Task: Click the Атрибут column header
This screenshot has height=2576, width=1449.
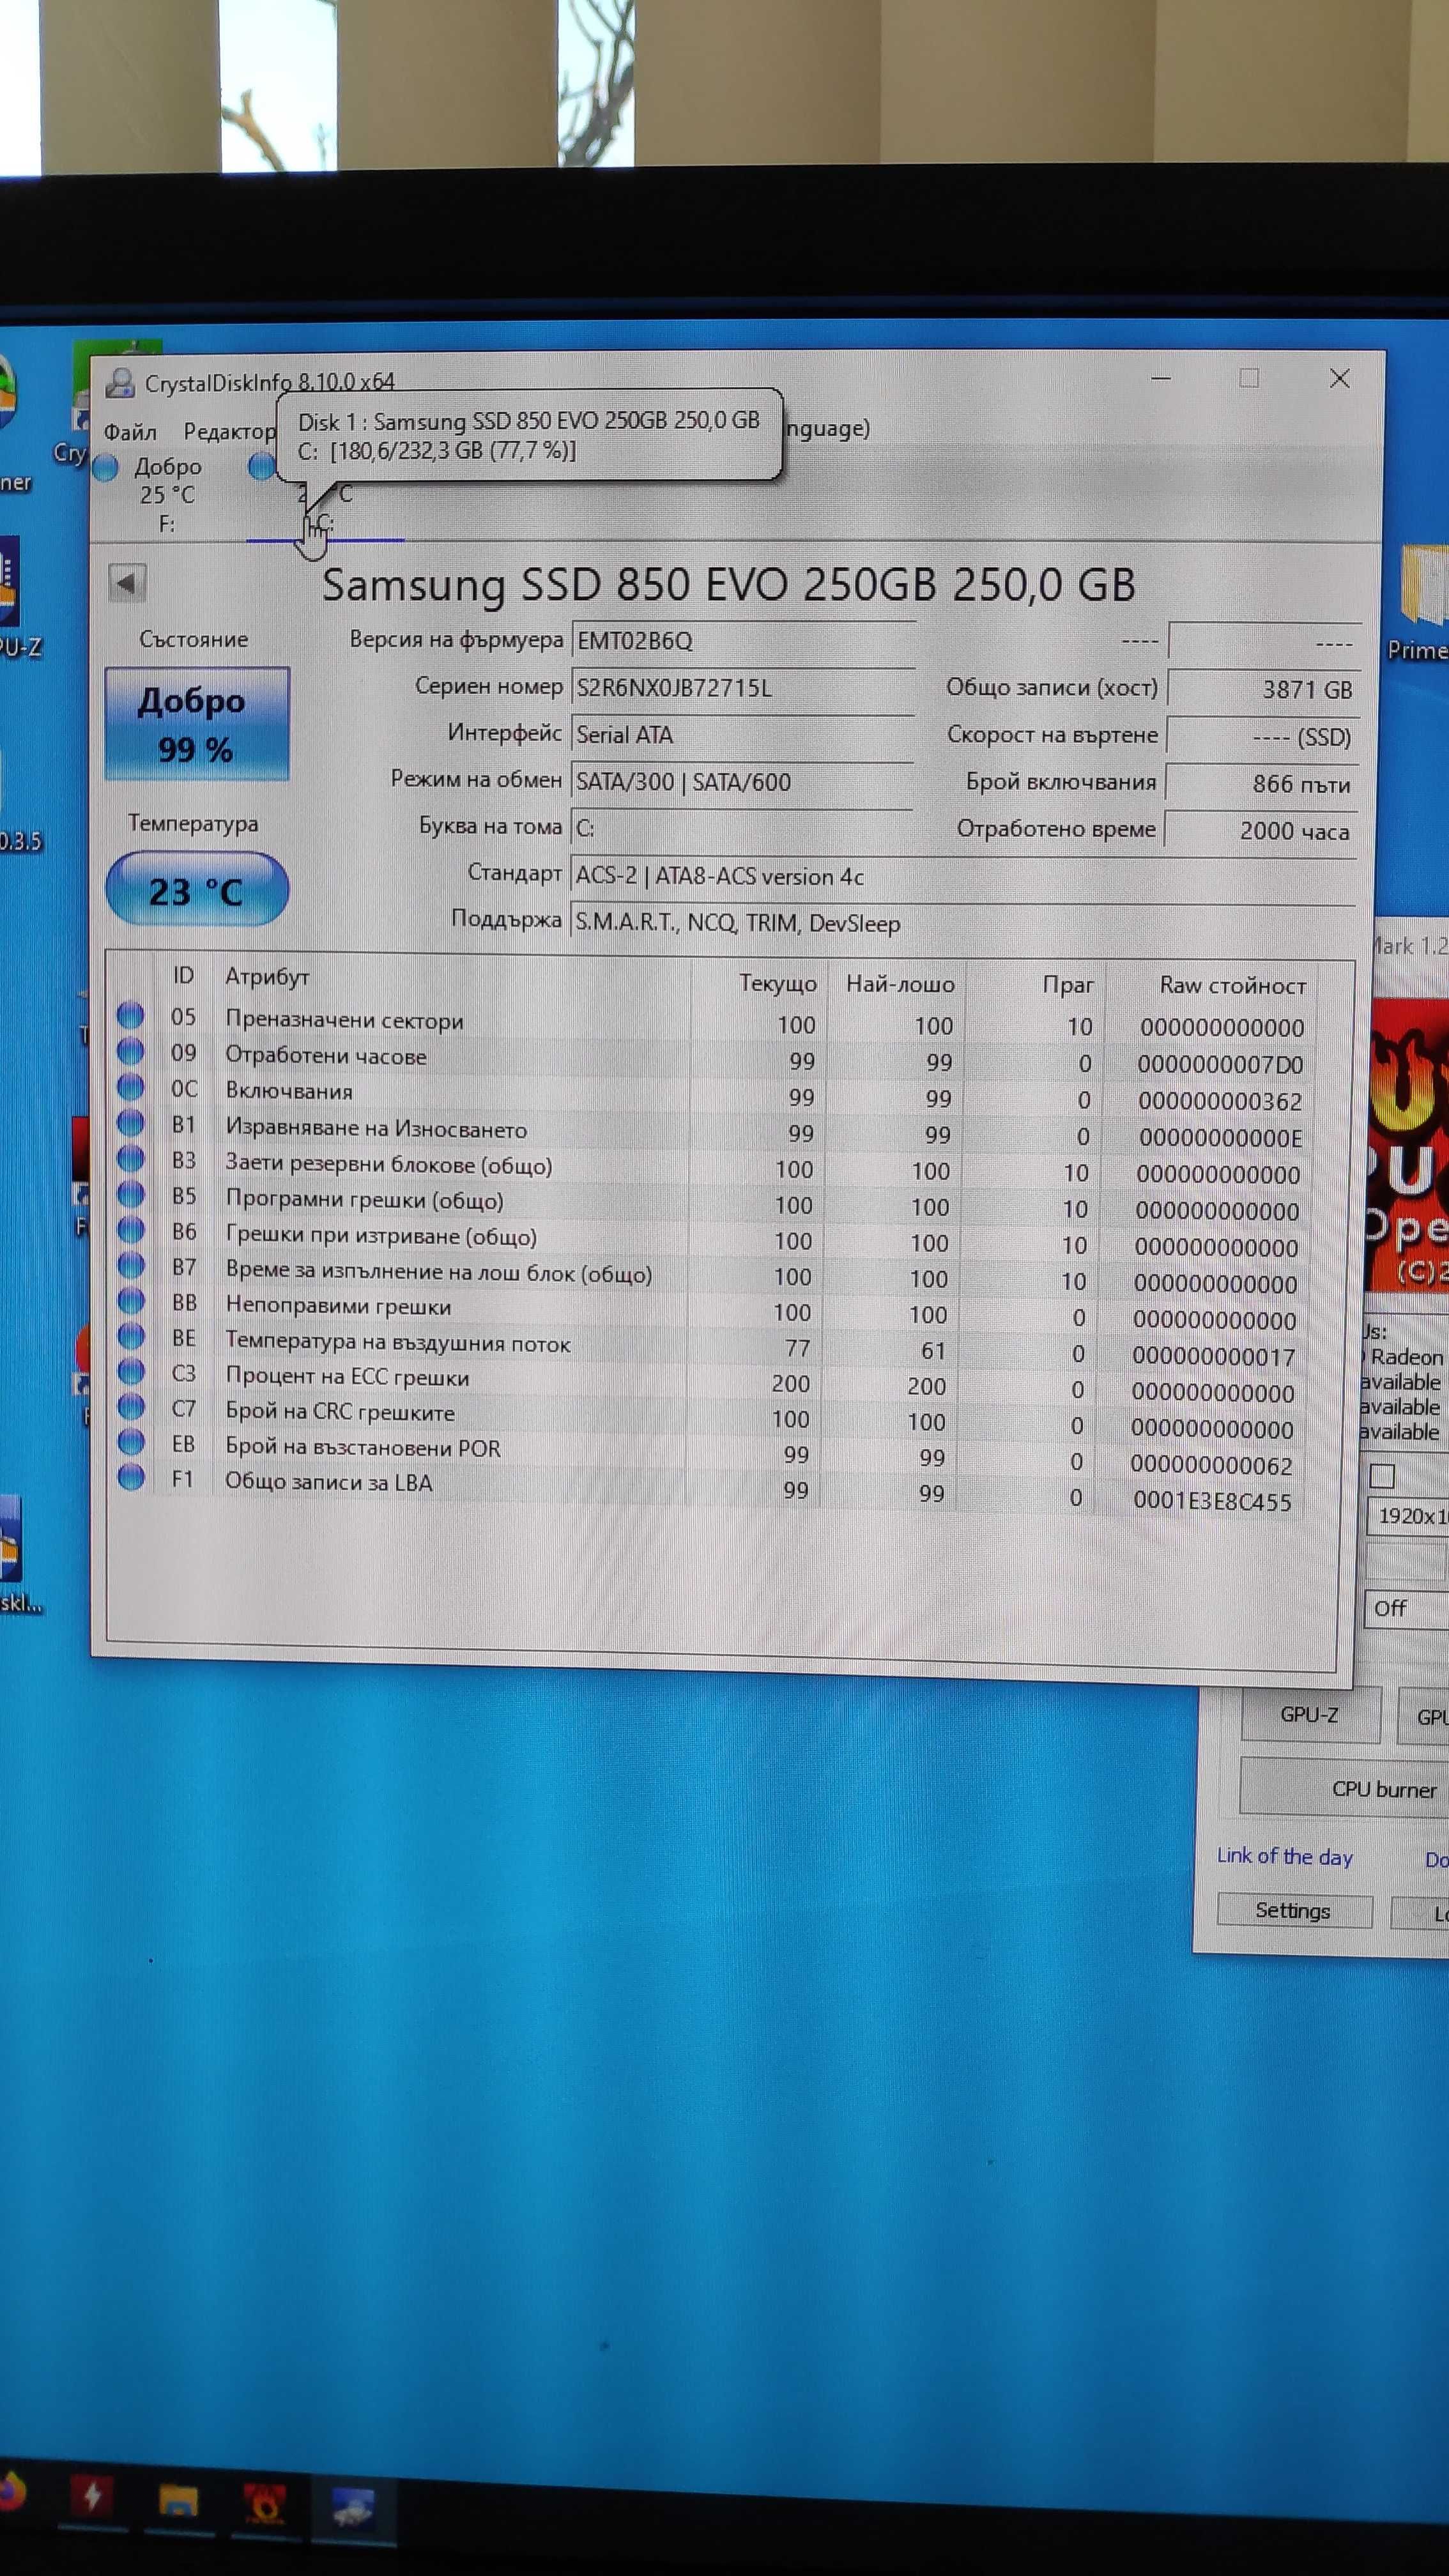Action: [267, 977]
